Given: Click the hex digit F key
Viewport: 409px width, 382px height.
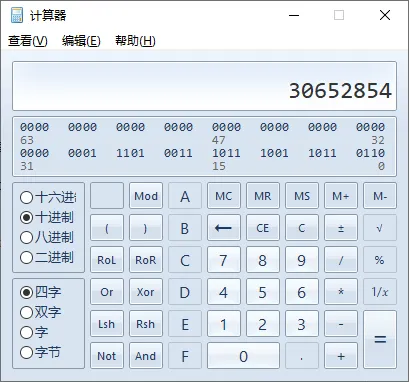Looking at the screenshot, I should 185,356.
